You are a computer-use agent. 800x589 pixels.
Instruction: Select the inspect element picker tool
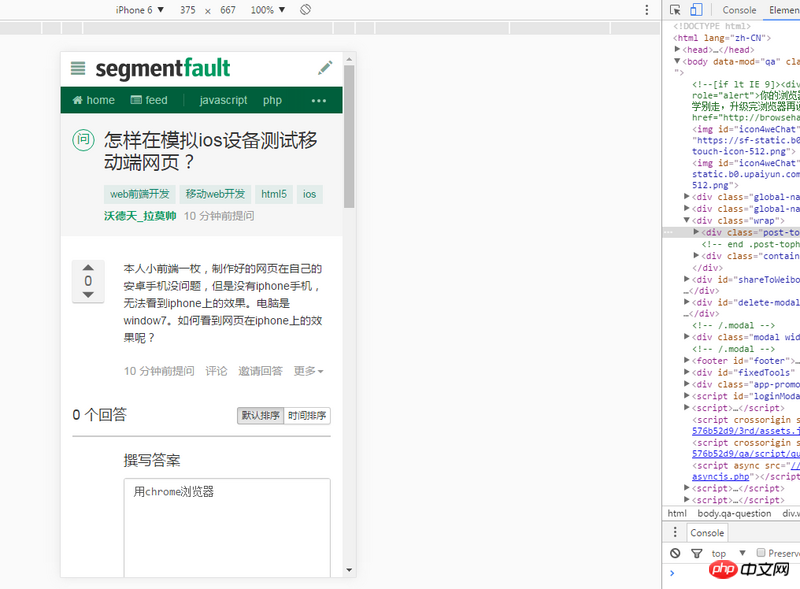[x=676, y=10]
